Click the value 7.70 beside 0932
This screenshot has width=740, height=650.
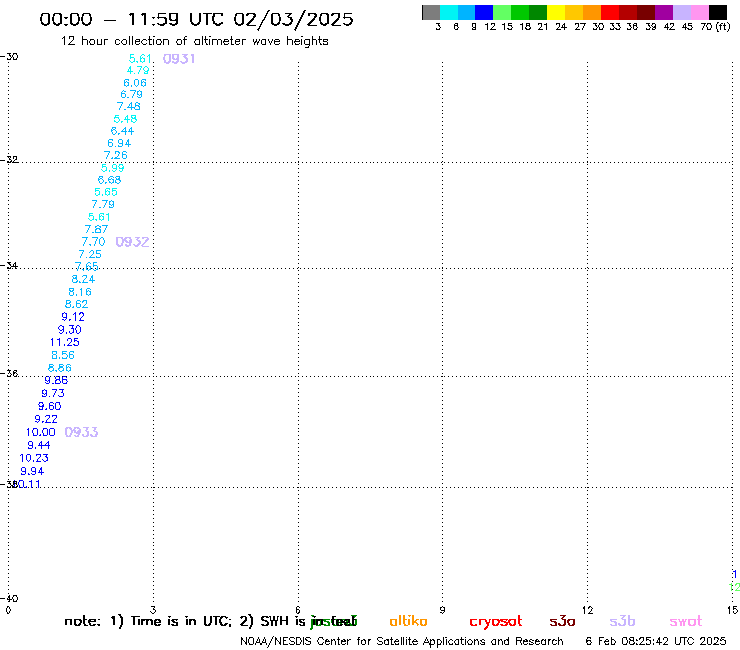pyautogui.click(x=93, y=242)
